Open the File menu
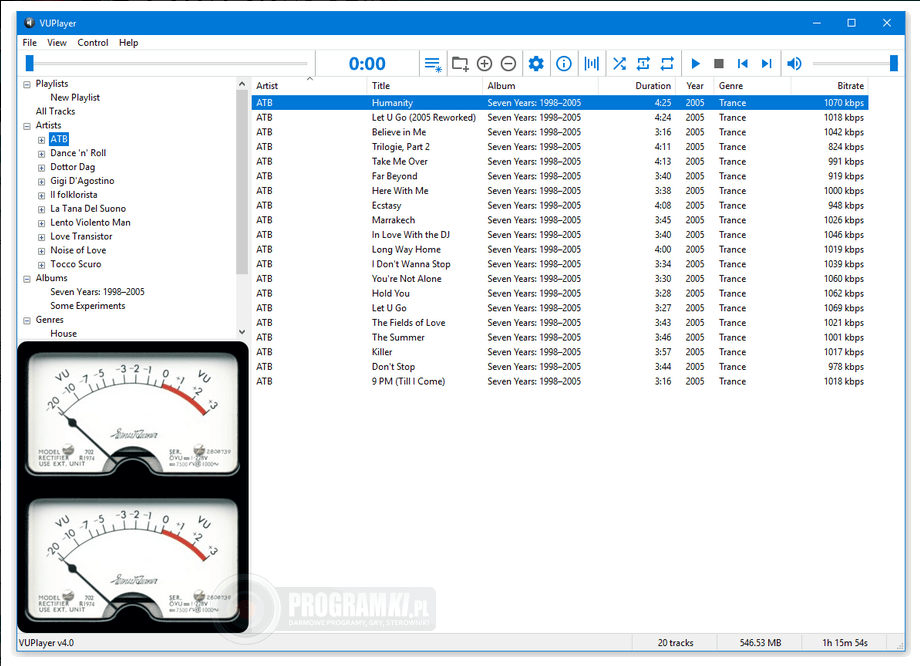920x666 pixels. pyautogui.click(x=29, y=43)
